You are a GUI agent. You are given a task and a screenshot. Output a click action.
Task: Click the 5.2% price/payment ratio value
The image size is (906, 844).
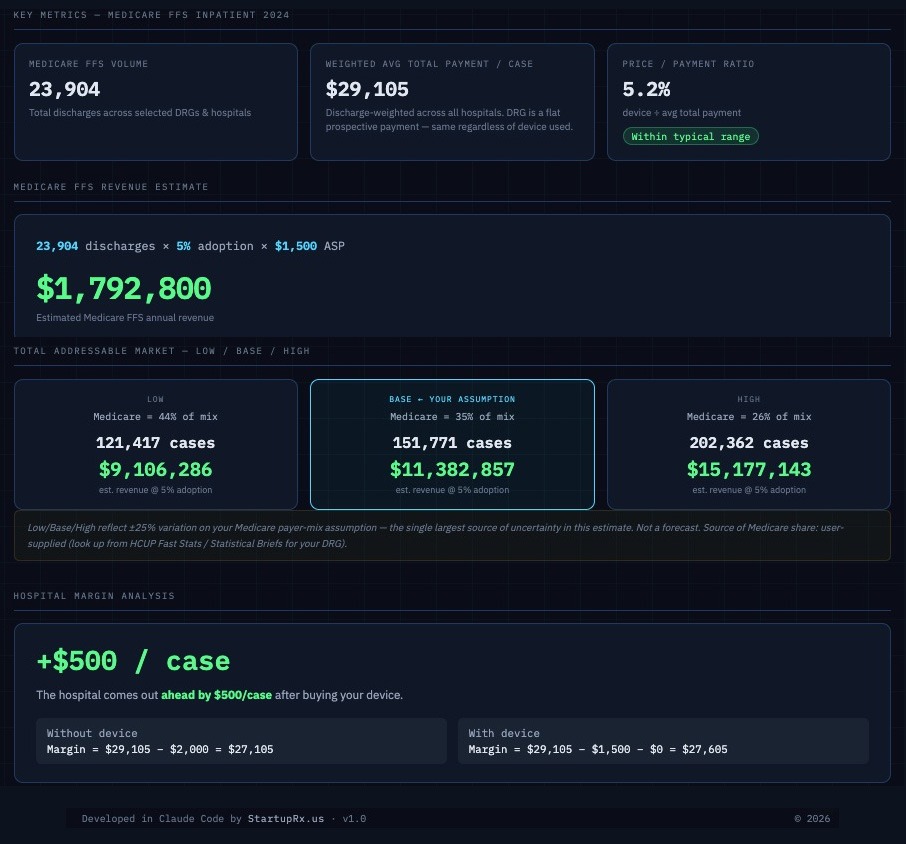tap(646, 89)
